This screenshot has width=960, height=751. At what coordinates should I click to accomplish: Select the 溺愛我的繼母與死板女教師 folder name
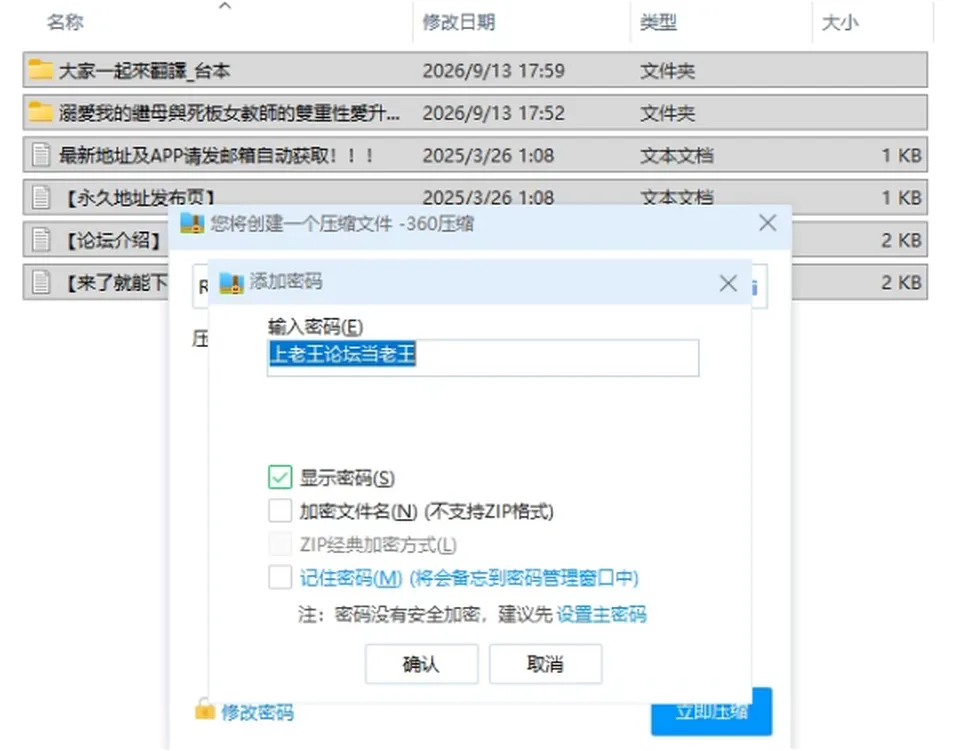click(229, 113)
